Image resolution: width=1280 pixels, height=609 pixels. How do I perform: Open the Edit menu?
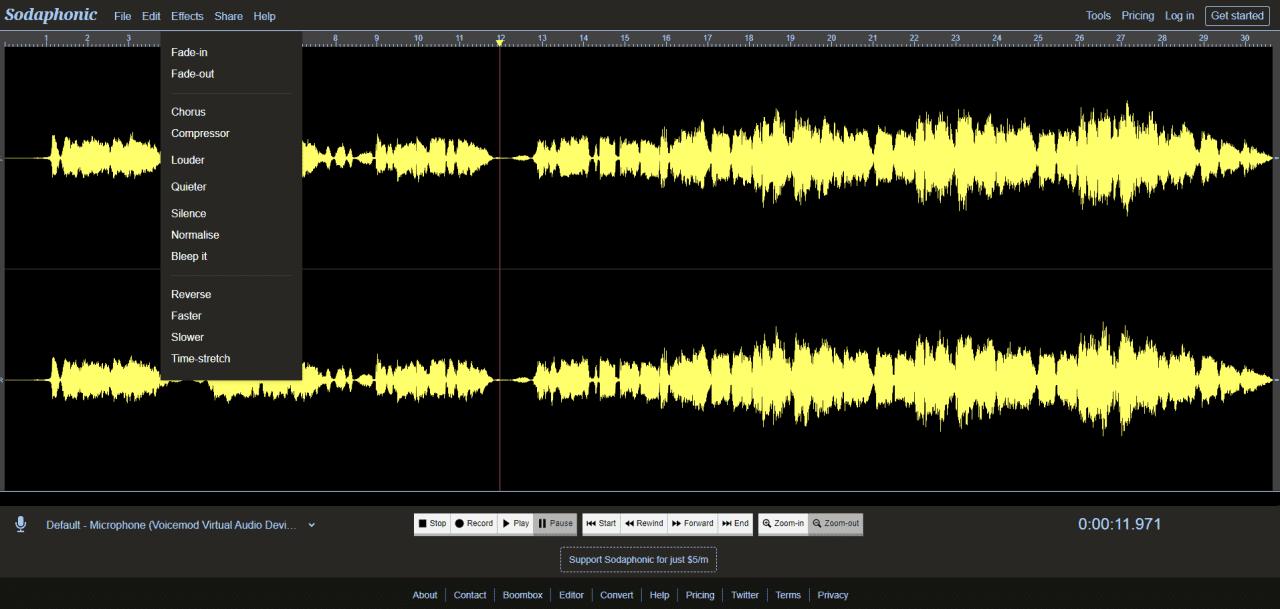coord(151,16)
